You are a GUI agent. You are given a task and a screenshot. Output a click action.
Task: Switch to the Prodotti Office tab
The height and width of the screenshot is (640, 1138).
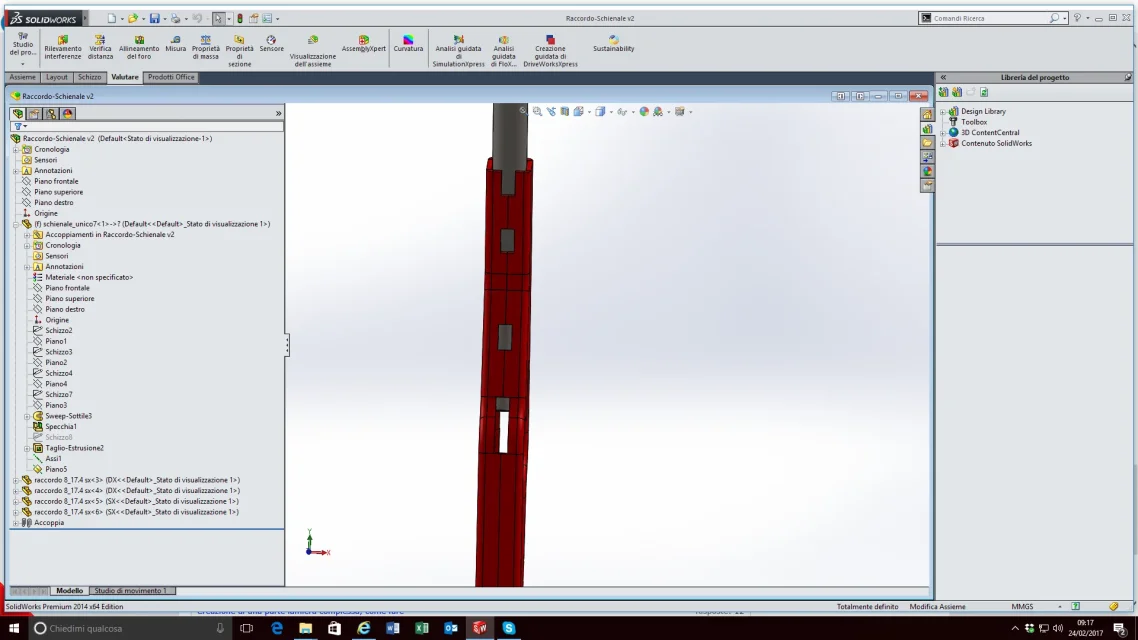[171, 77]
